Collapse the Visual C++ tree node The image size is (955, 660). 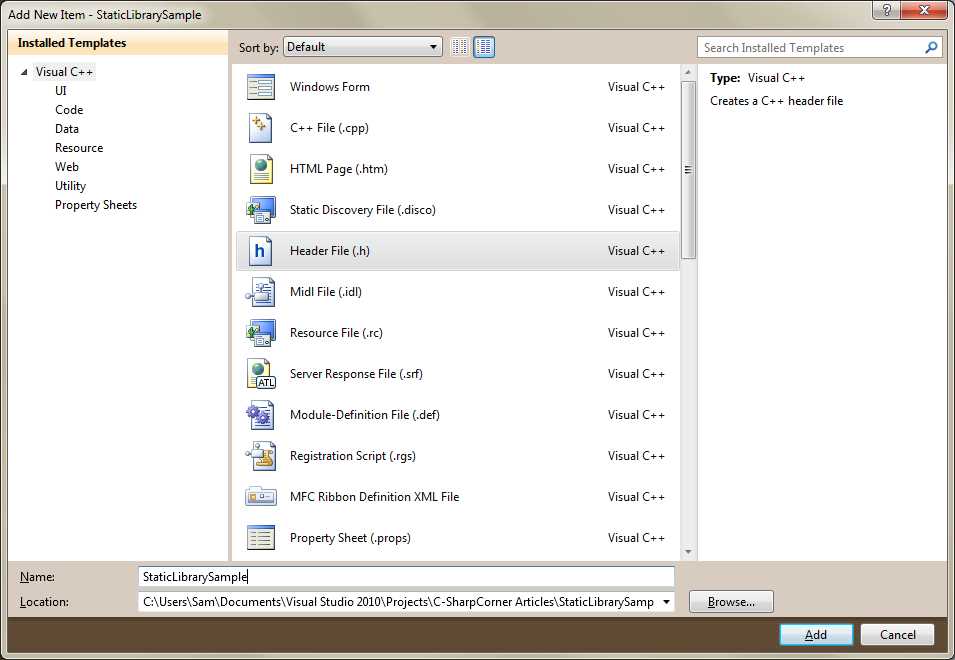23,71
